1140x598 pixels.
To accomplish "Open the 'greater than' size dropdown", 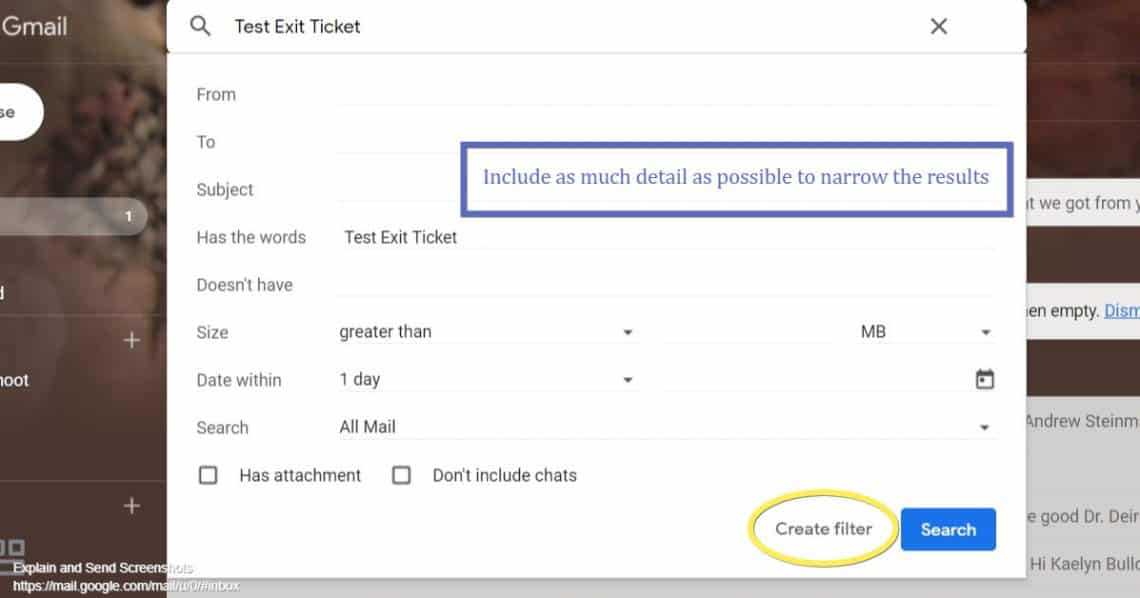I will click(627, 331).
